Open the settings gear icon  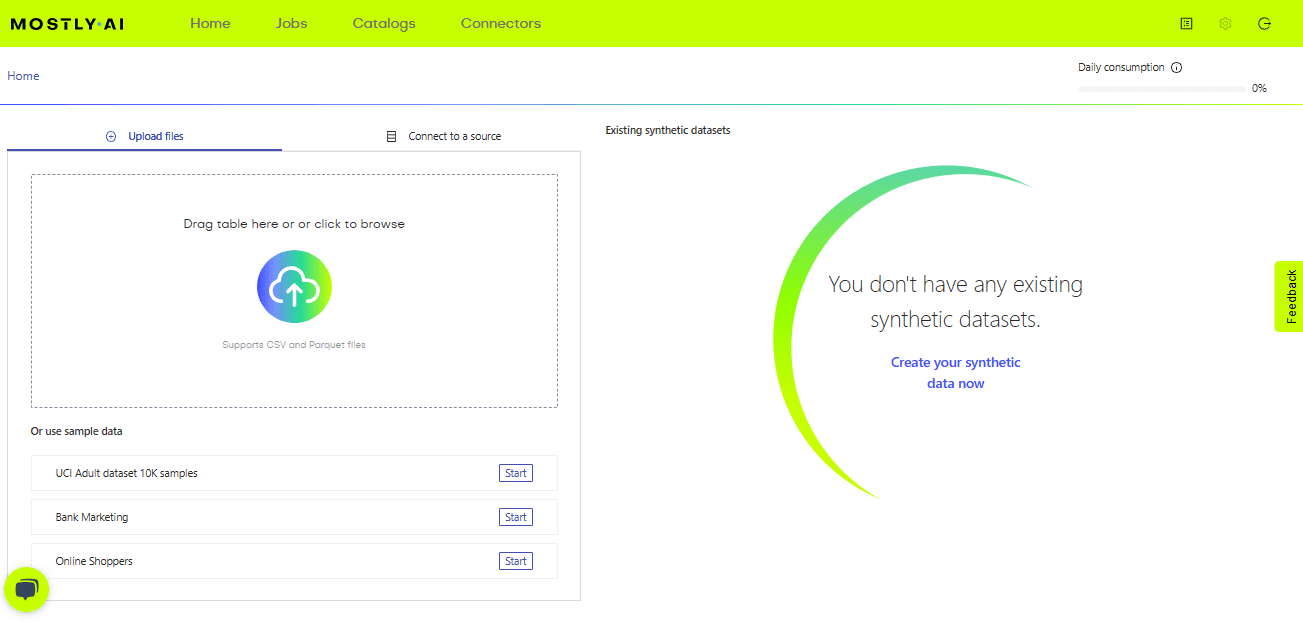pyautogui.click(x=1225, y=23)
